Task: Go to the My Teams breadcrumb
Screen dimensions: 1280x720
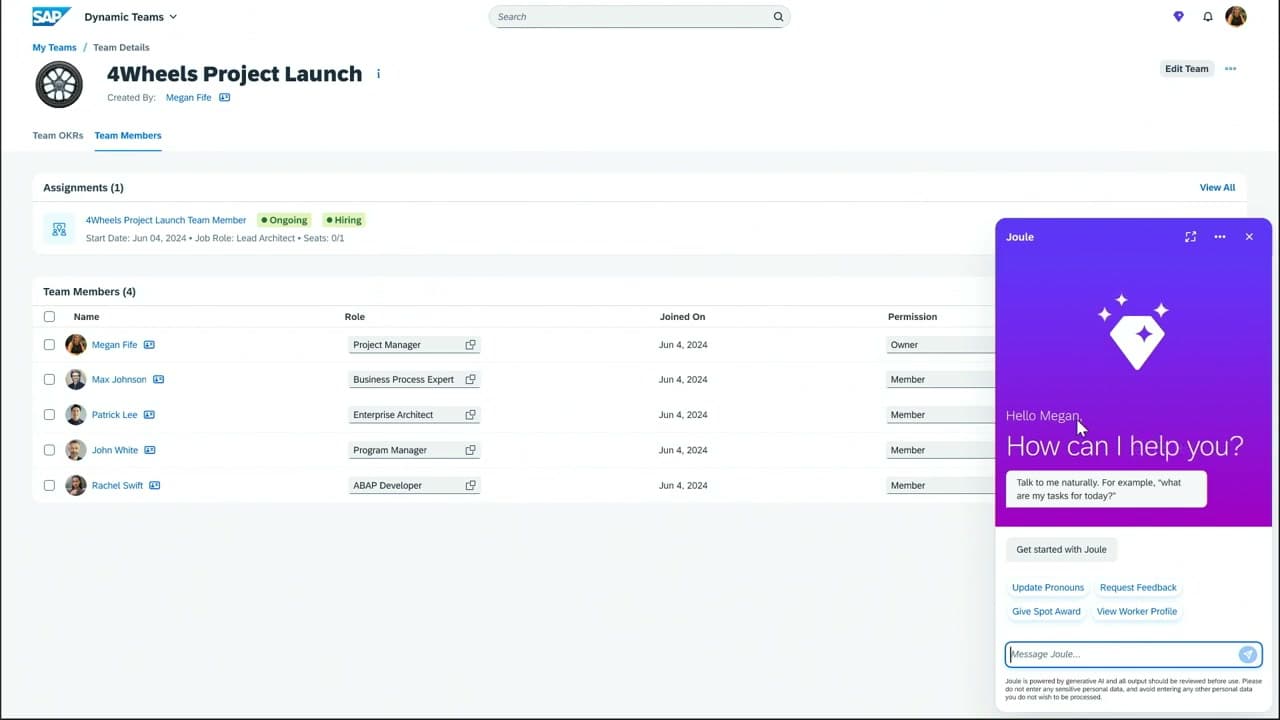Action: tap(54, 47)
